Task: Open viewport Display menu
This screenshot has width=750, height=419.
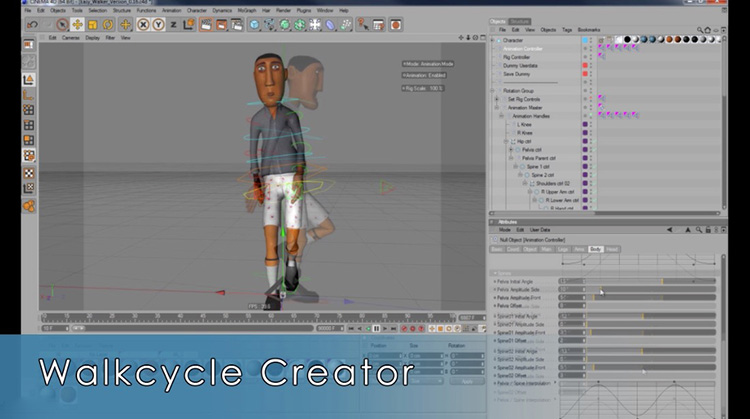Action: [92, 38]
